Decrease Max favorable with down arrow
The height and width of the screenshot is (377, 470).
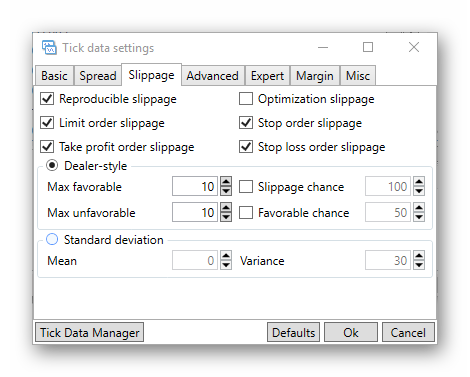click(x=226, y=191)
